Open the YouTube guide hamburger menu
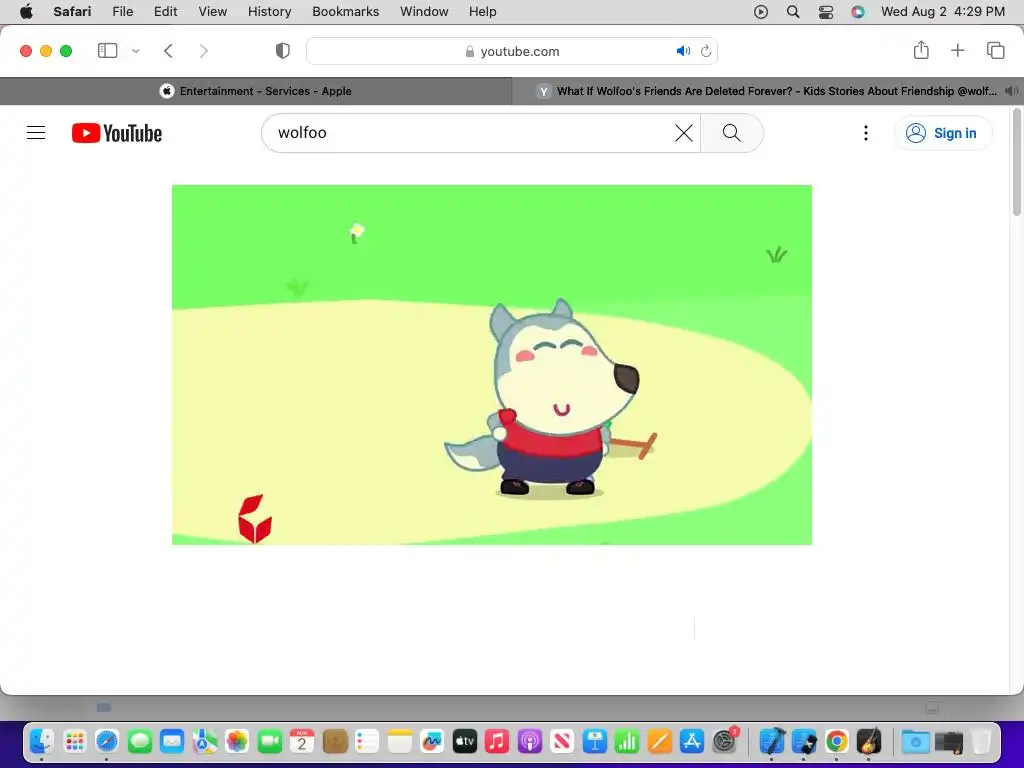The width and height of the screenshot is (1024, 768). coord(36,133)
